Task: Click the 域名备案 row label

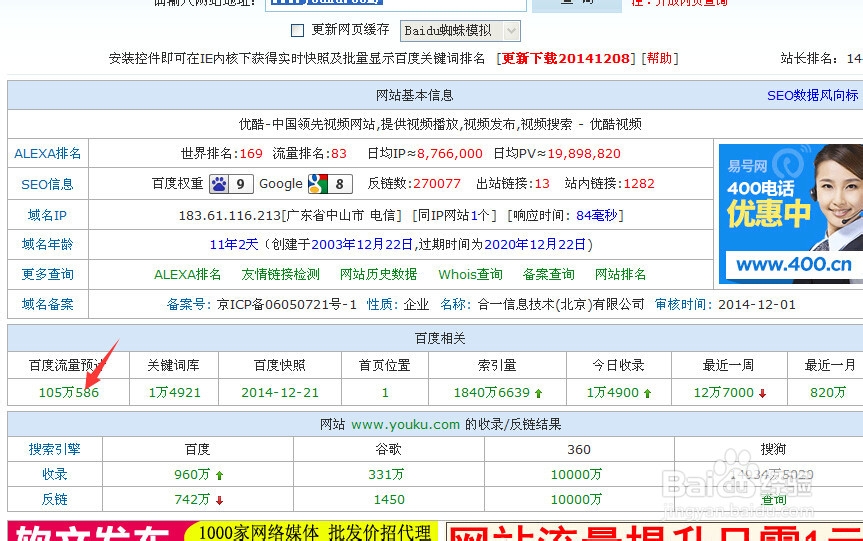Action: click(x=47, y=304)
